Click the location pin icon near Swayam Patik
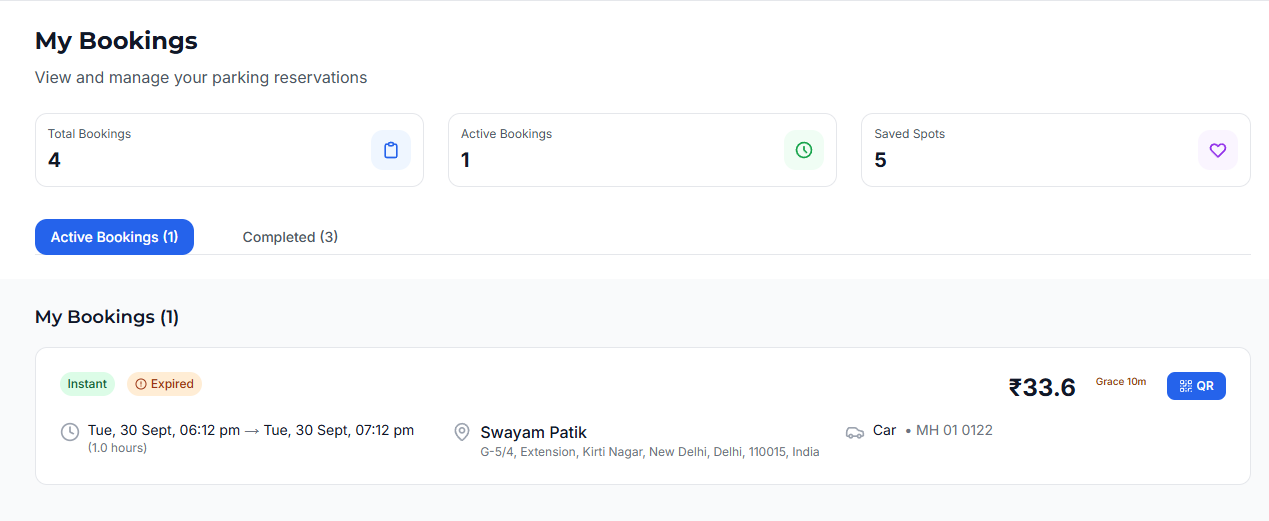This screenshot has height=521, width=1269. [x=462, y=432]
